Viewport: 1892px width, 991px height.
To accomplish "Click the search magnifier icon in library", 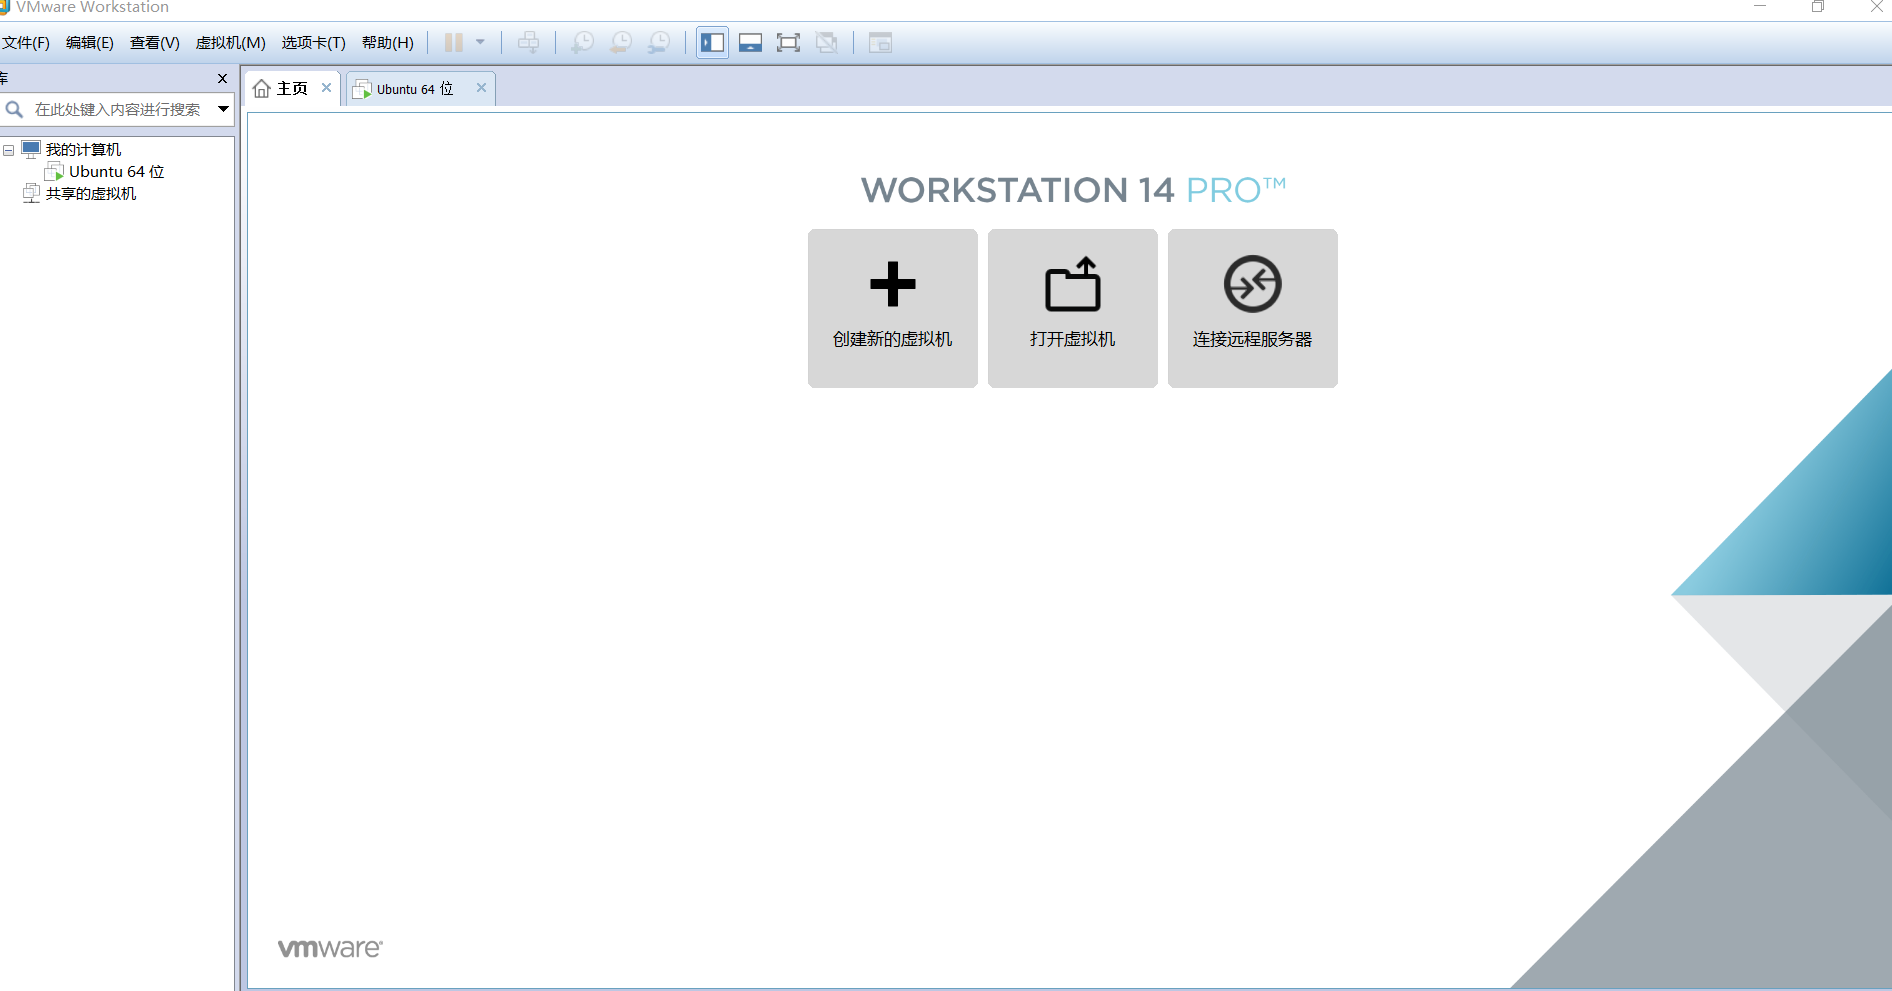I will pos(14,109).
